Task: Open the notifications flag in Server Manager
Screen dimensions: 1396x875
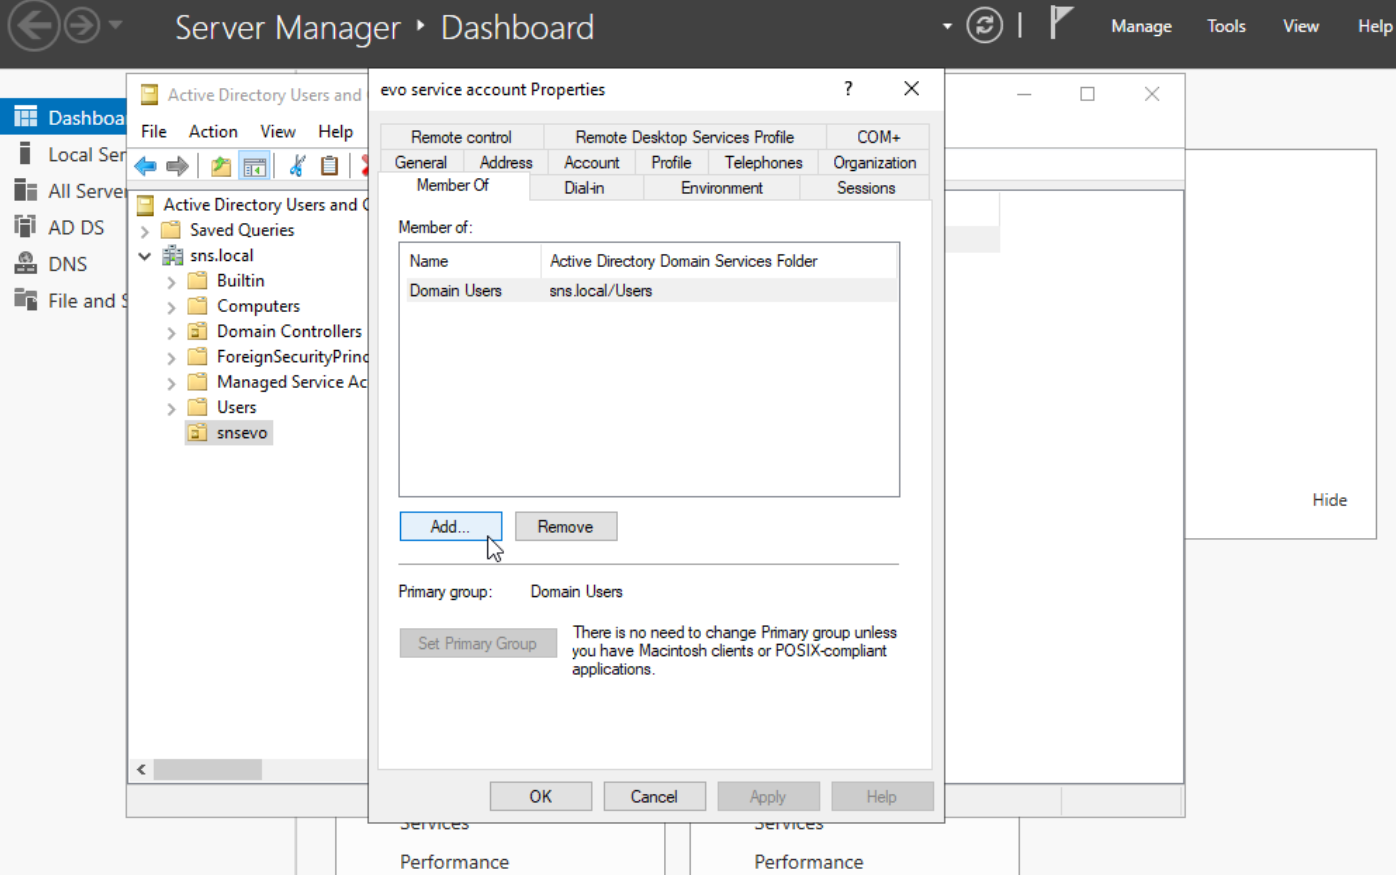Action: [x=1060, y=22]
